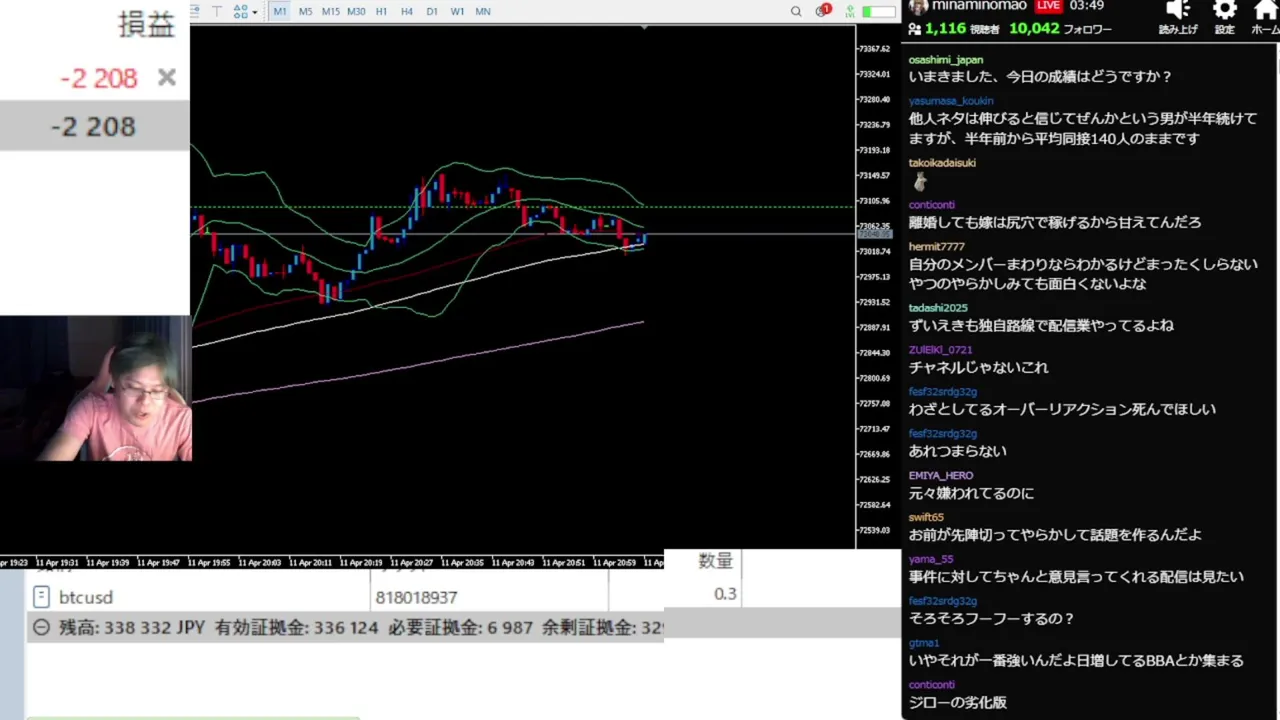Open commenter ZUIEIKI_0721 profile
Screen dimensions: 1280x720
point(940,350)
